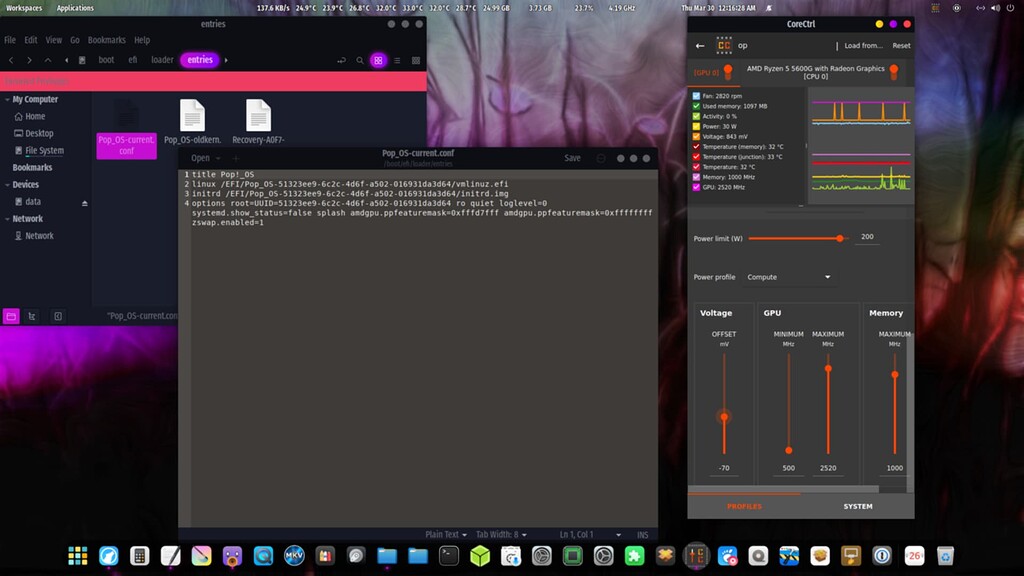Go back in the CoreCtrl profile view
This screenshot has height=576, width=1024.
(x=700, y=46)
